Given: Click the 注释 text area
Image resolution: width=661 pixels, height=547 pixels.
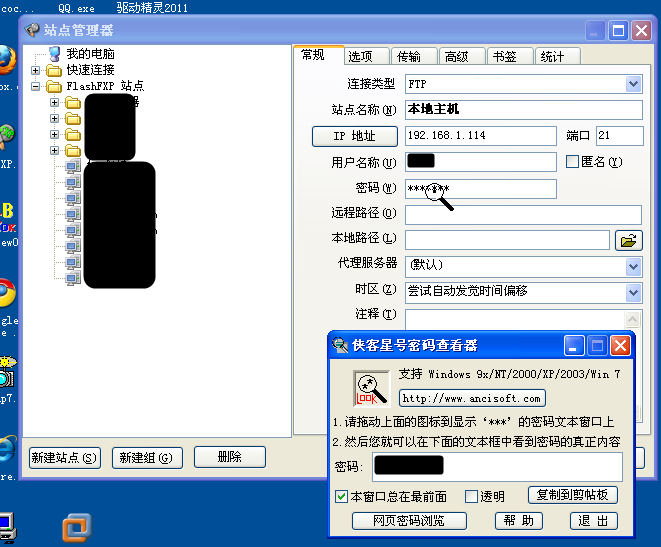Looking at the screenshot, I should [x=514, y=320].
